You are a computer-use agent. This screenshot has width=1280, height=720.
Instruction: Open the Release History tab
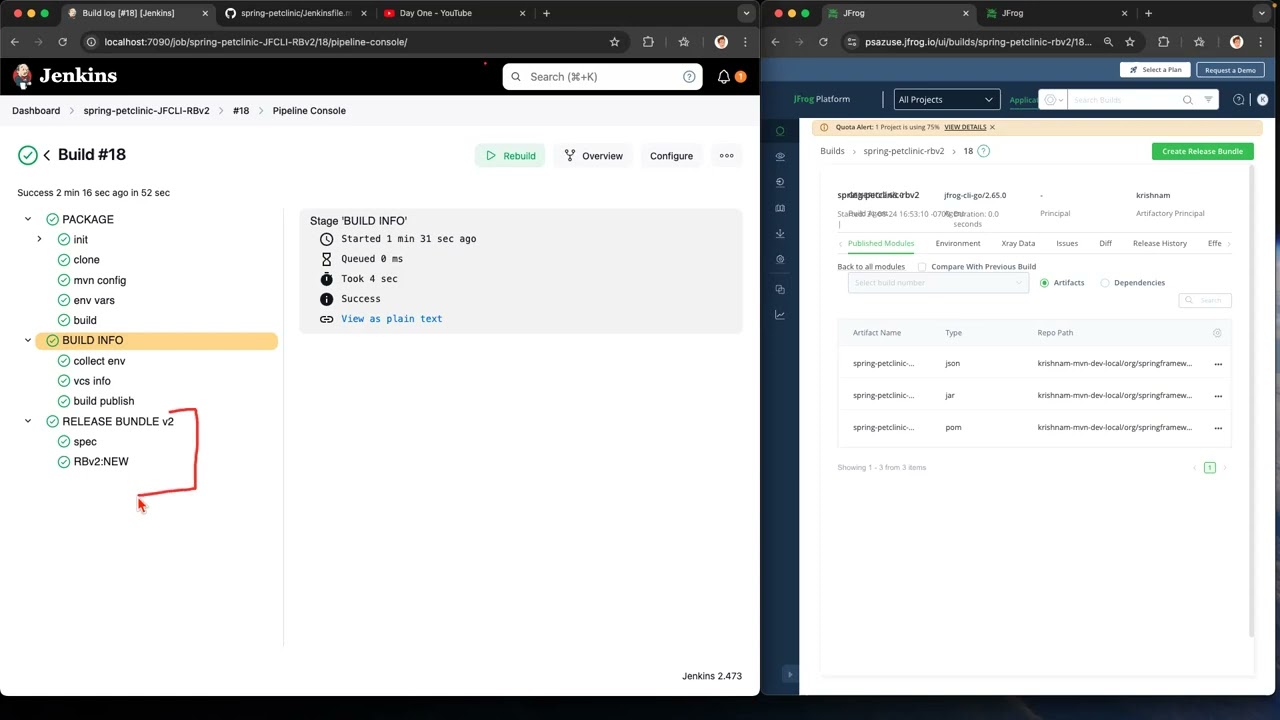(x=1160, y=244)
